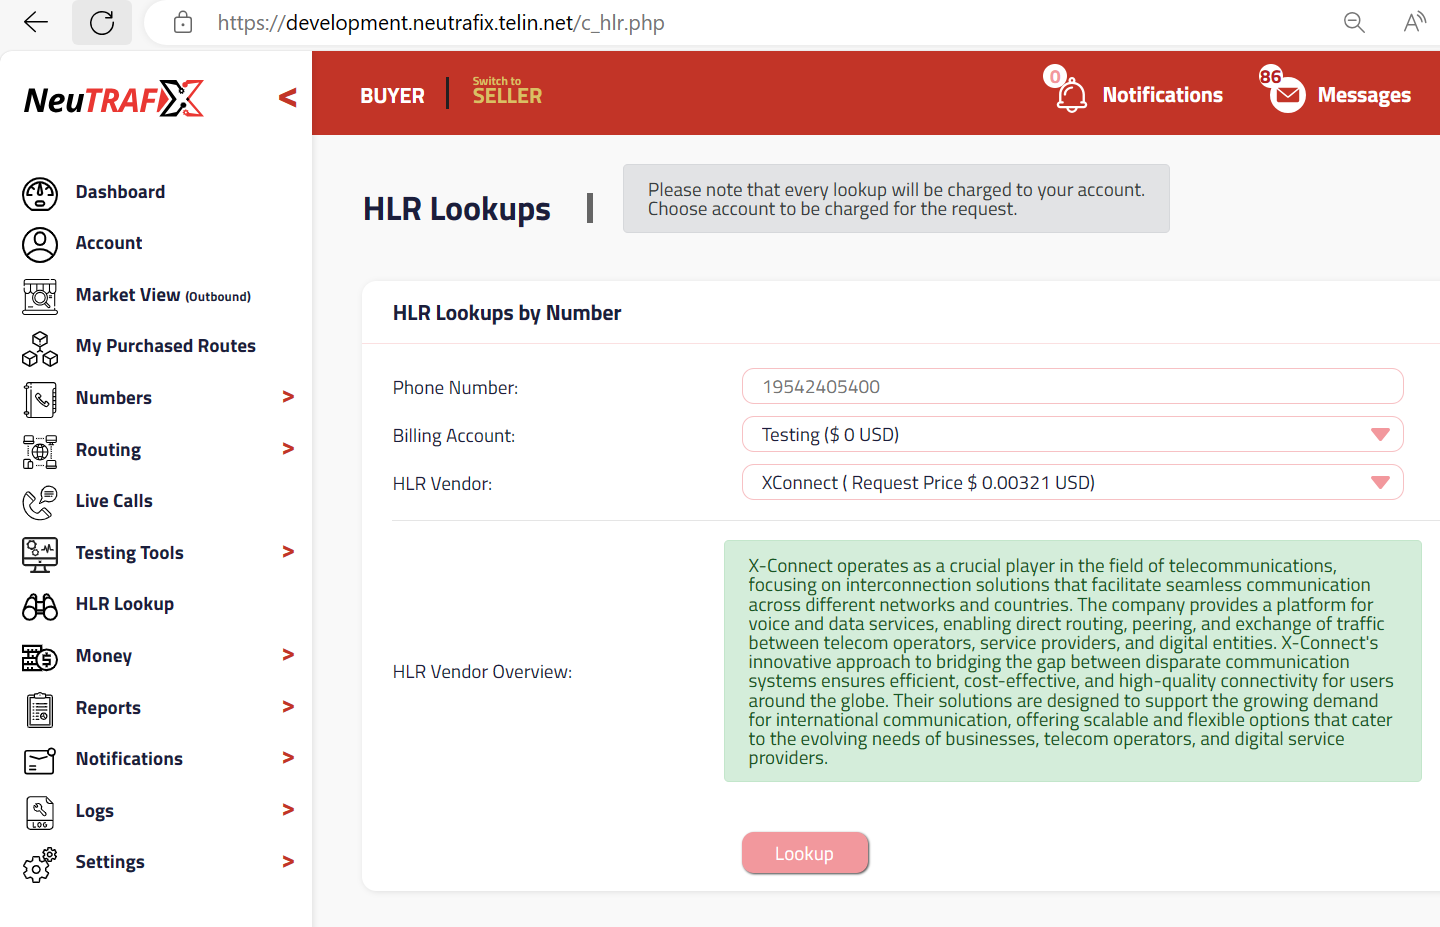Open My Purchased Routes menu item
Screen dimensions: 1440x927
coord(166,346)
